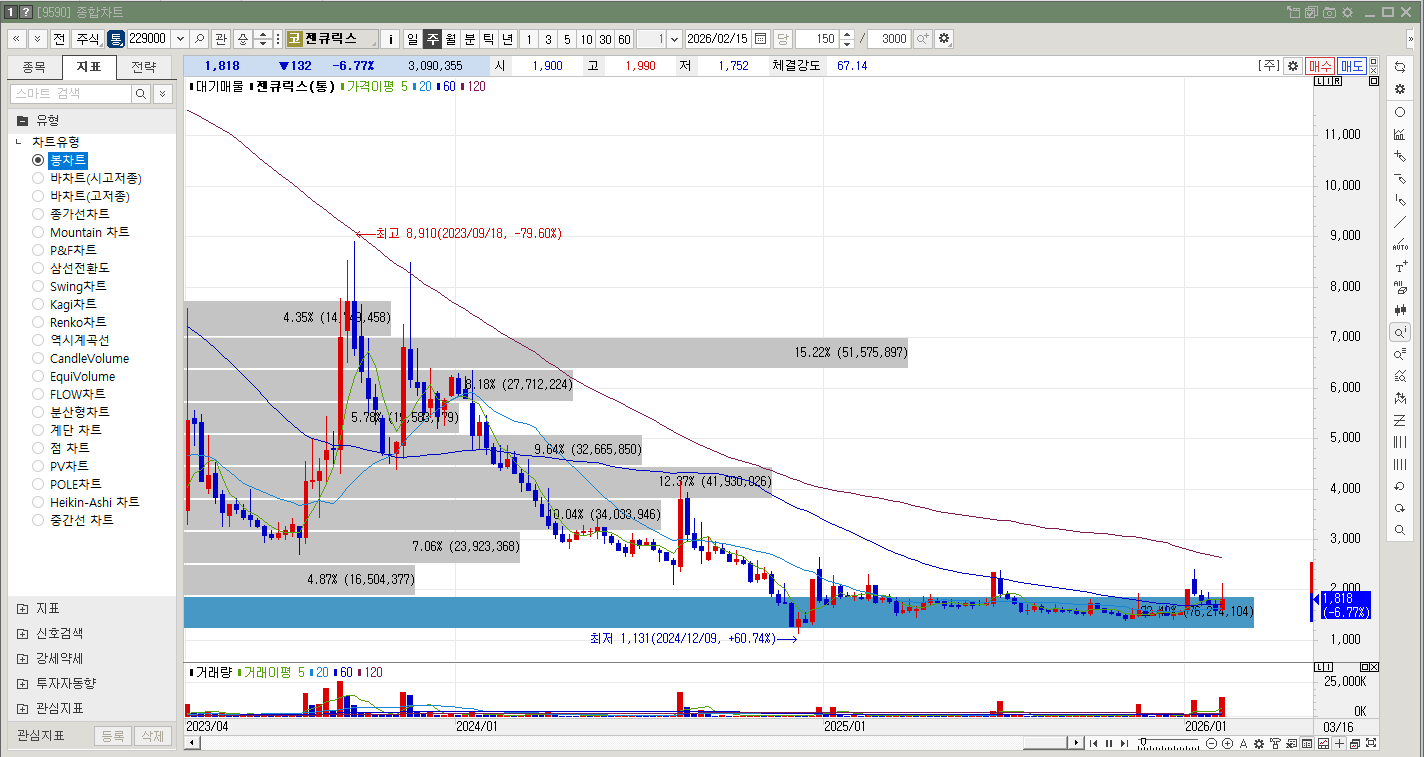Open chart settings gear in top toolbar
1424x757 pixels.
(944, 39)
